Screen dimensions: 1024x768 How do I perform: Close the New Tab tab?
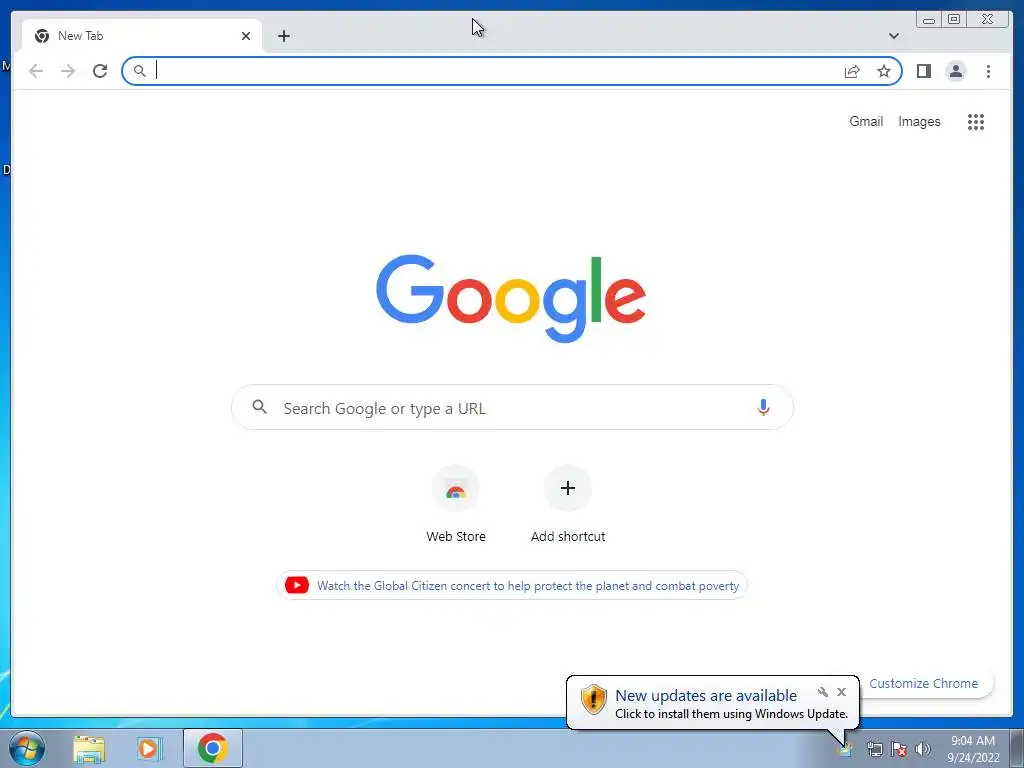tap(246, 36)
